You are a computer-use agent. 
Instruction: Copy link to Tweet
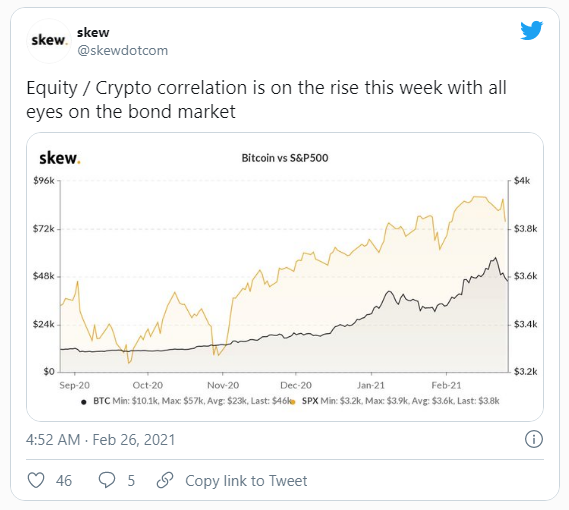click(x=246, y=481)
